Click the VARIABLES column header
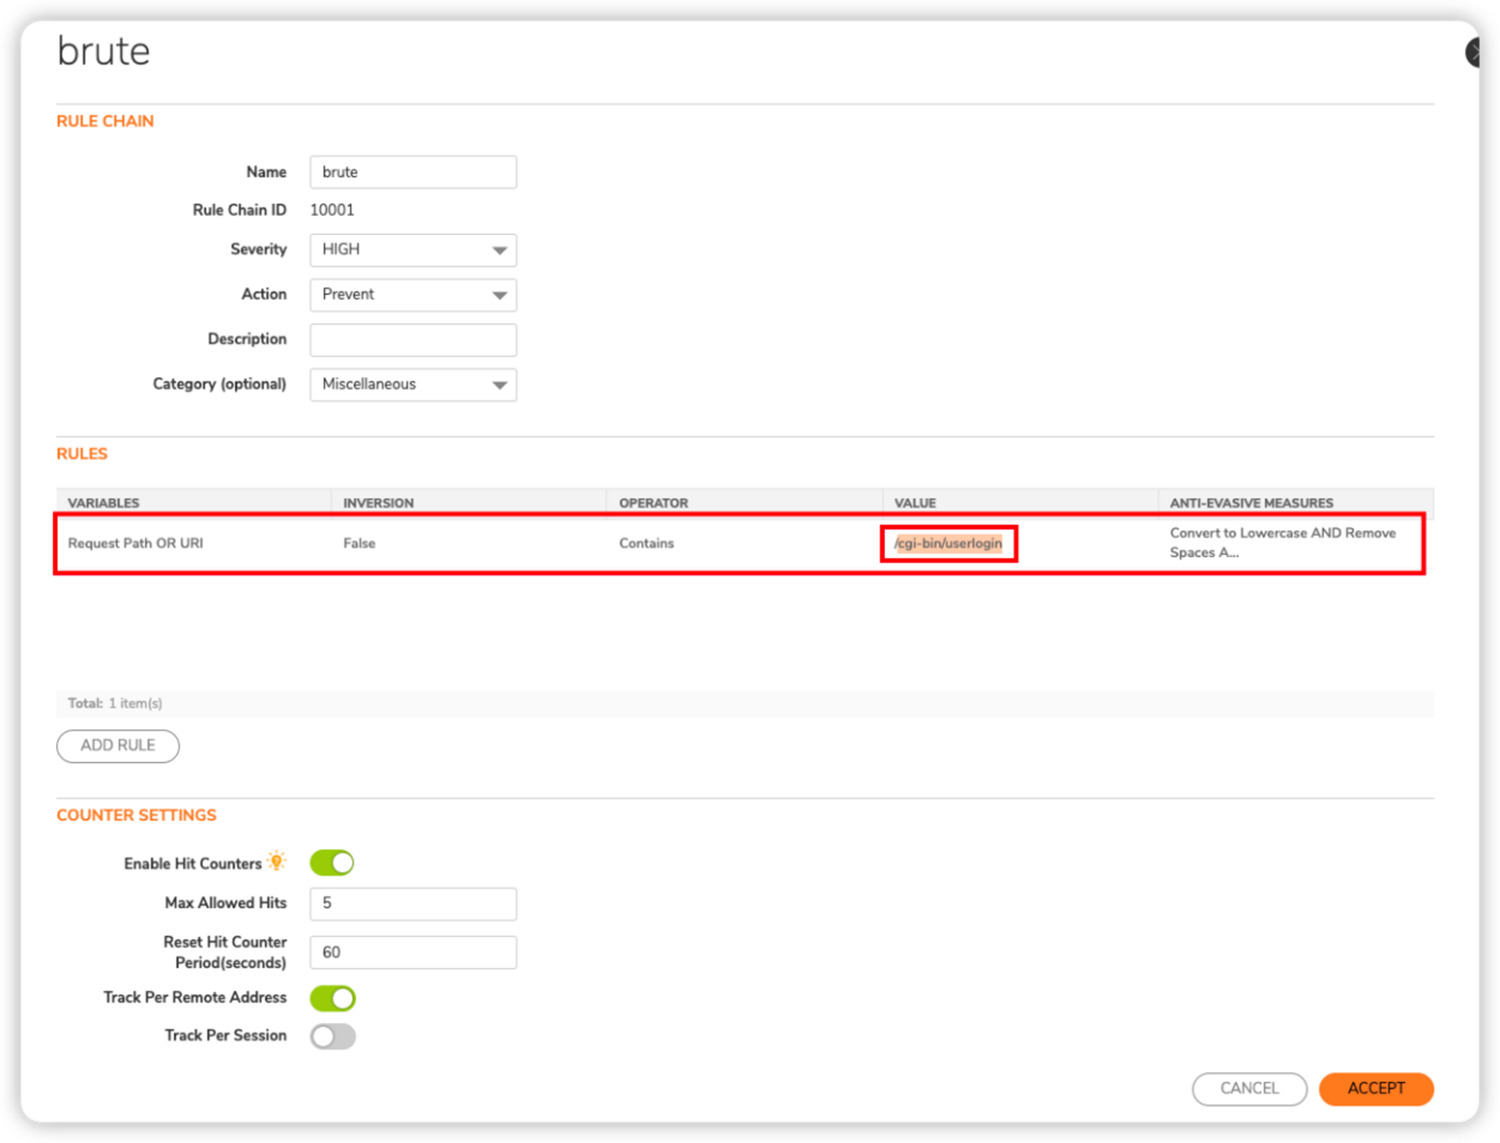This screenshot has width=1500, height=1143. (x=103, y=502)
